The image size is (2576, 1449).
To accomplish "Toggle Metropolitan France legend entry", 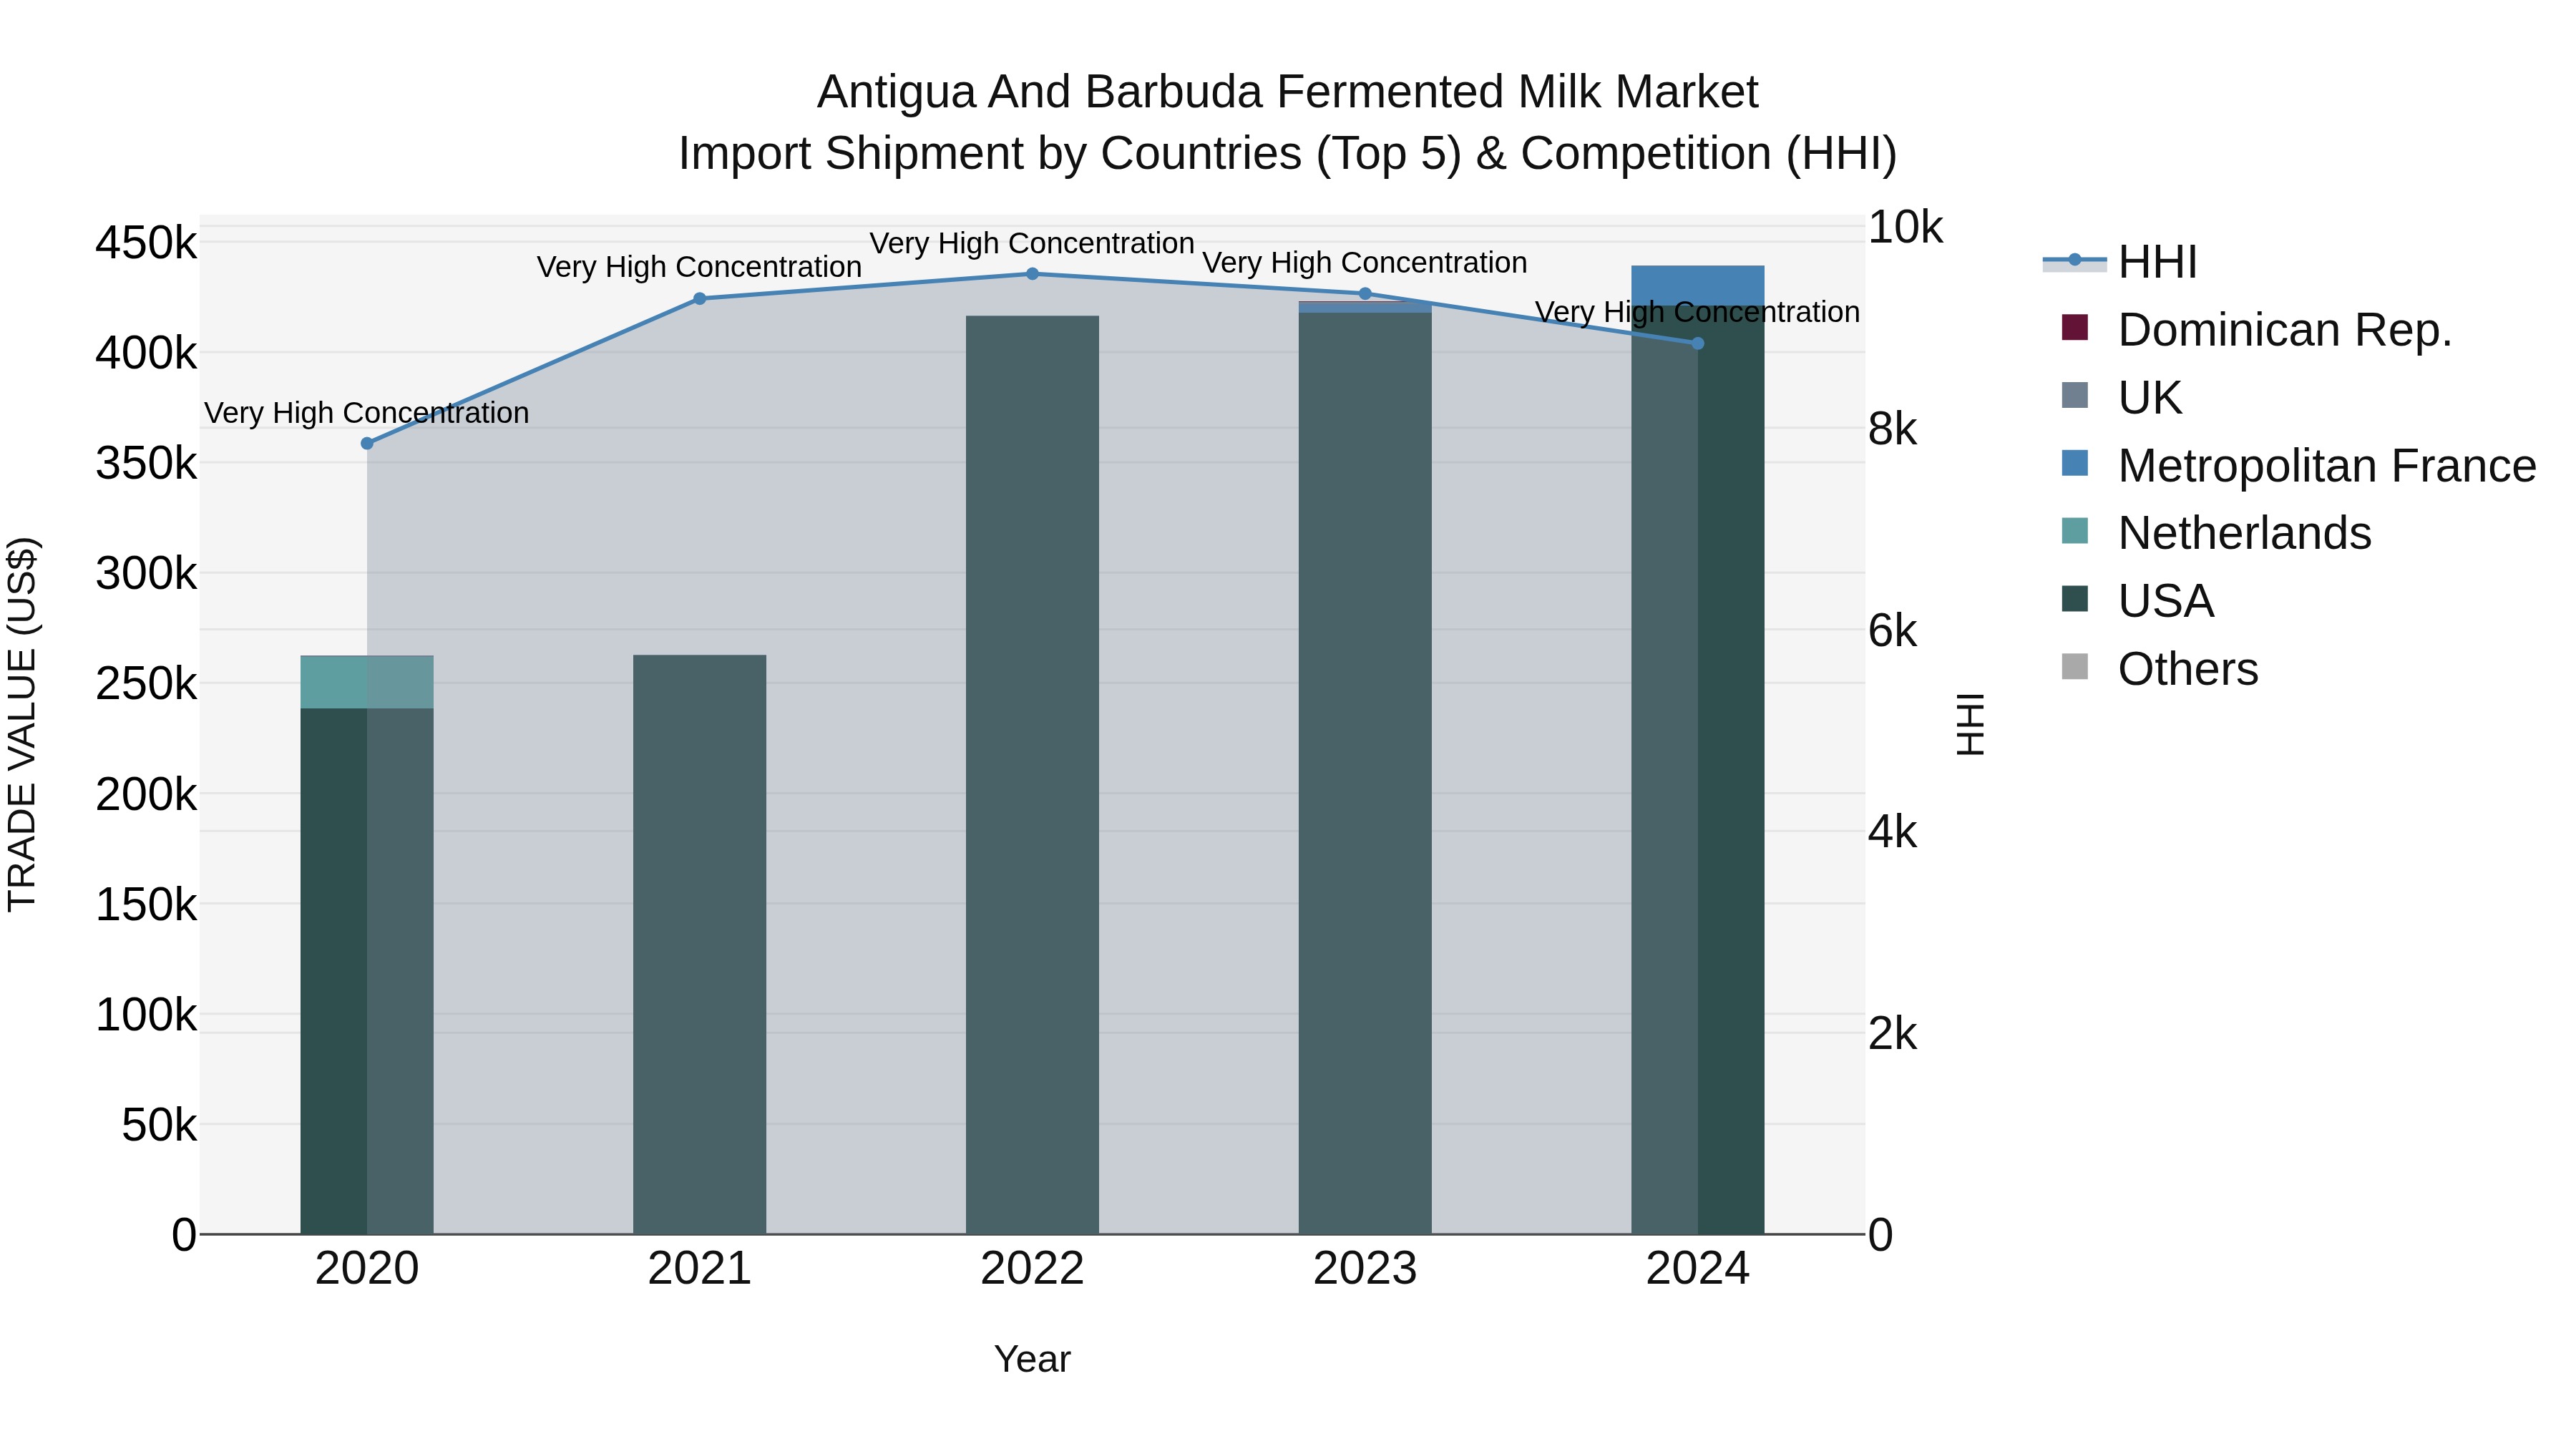I will pyautogui.click(x=2298, y=466).
